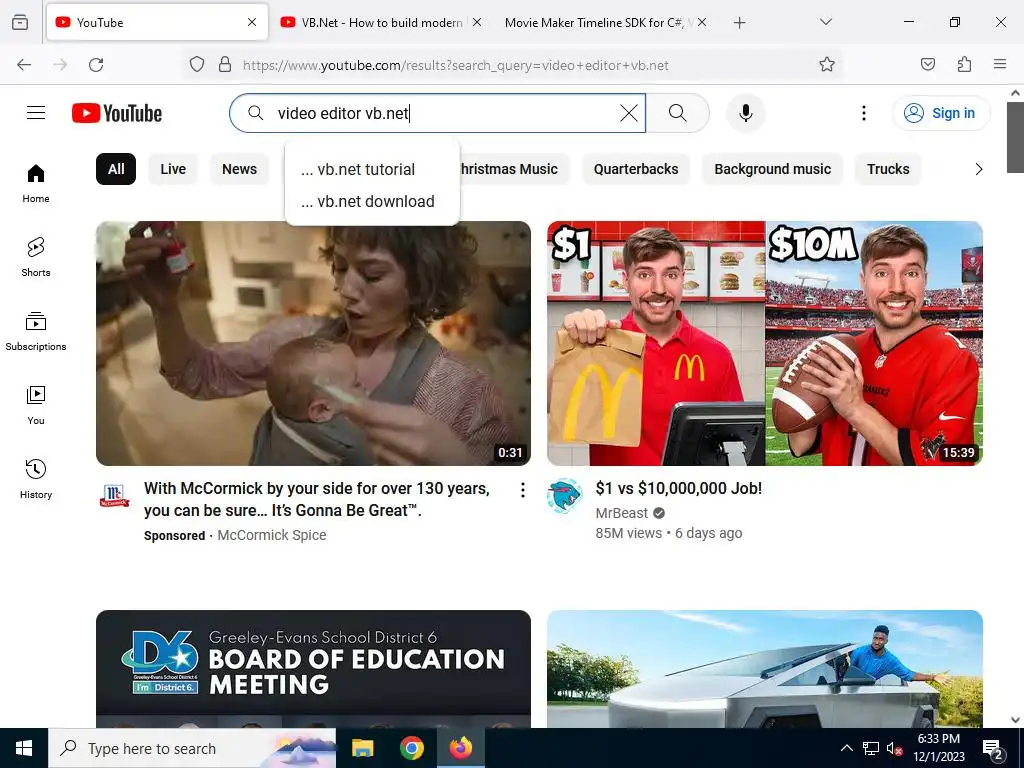1024x768 pixels.
Task: Open Shorts in sidebar
Action: [36, 257]
